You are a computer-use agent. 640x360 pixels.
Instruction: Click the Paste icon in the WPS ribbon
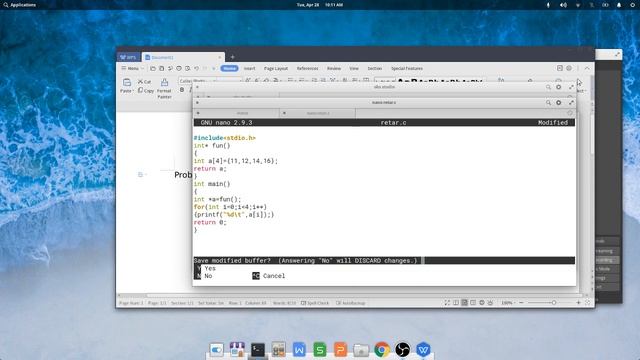[x=127, y=83]
